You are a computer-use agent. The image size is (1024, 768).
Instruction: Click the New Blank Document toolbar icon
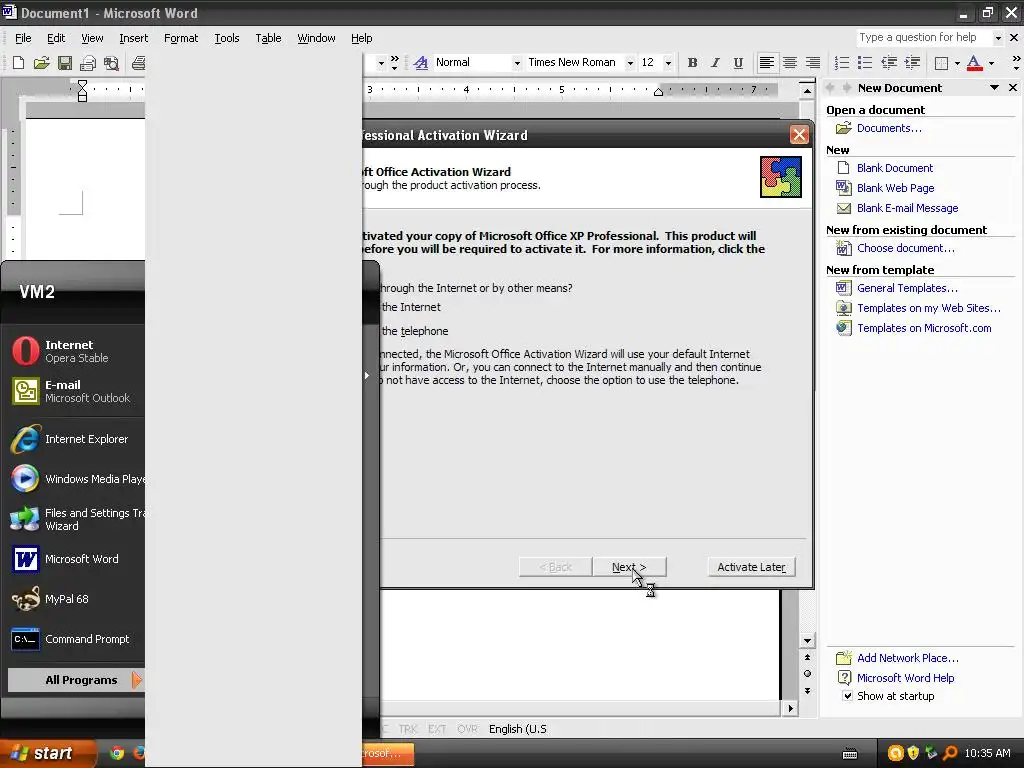pos(18,63)
